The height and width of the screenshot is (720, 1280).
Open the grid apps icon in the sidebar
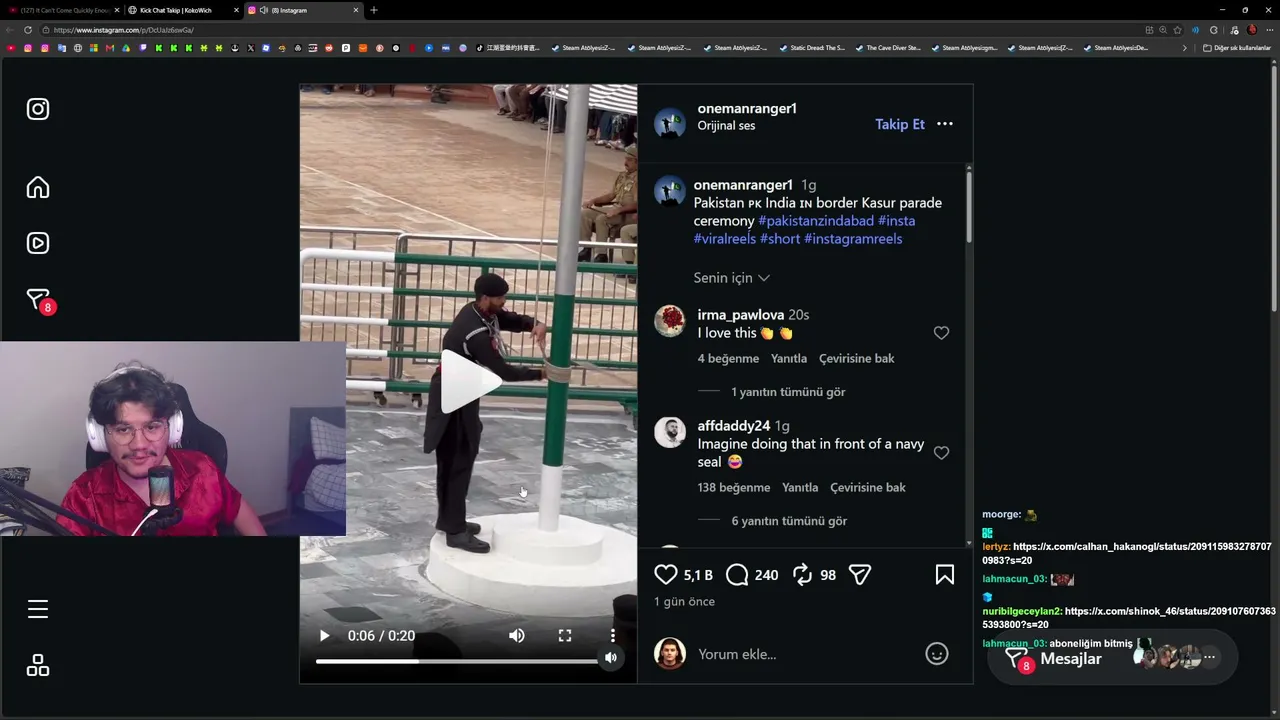38,665
